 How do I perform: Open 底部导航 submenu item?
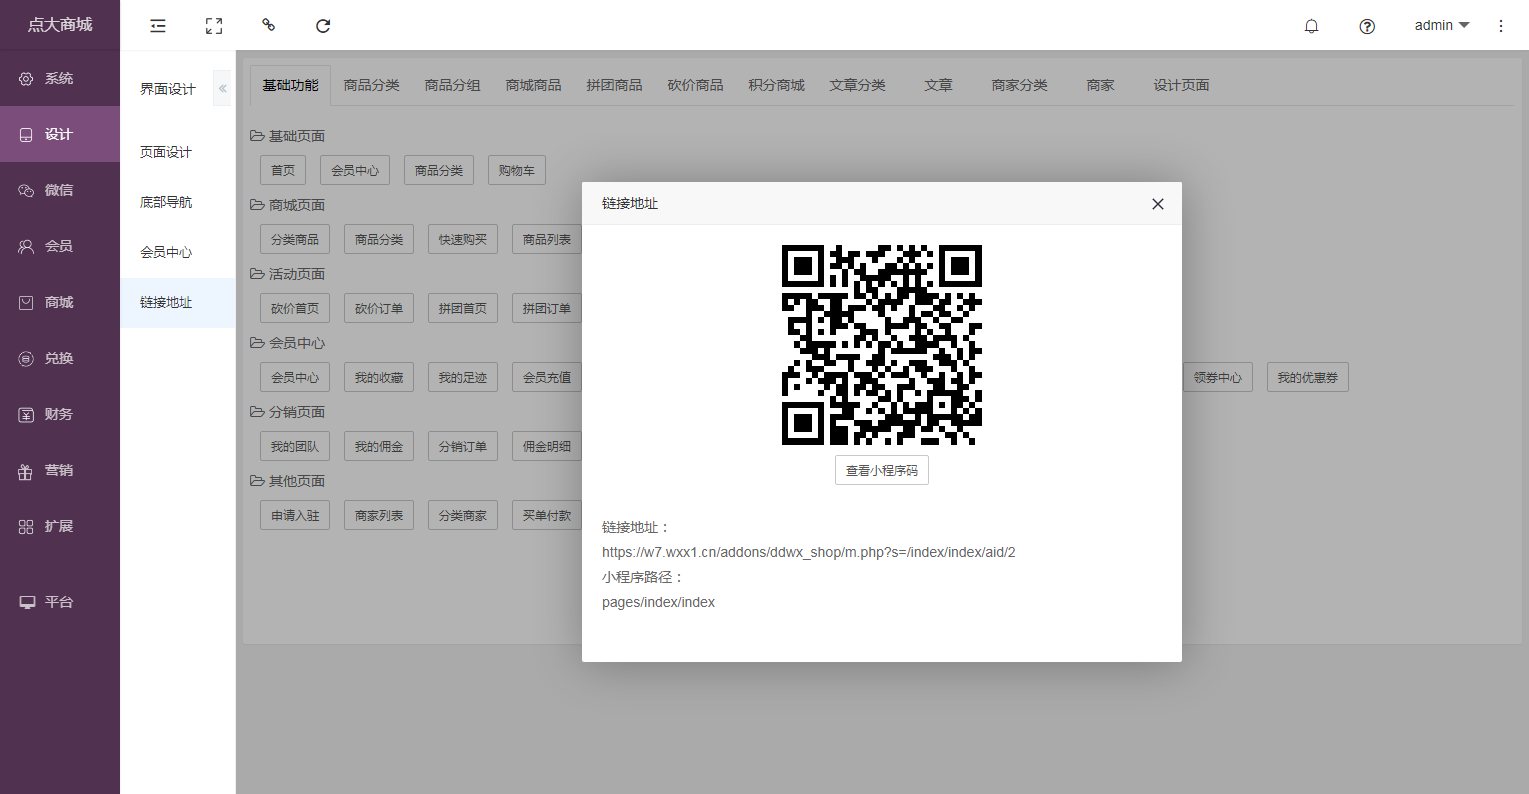tap(178, 202)
